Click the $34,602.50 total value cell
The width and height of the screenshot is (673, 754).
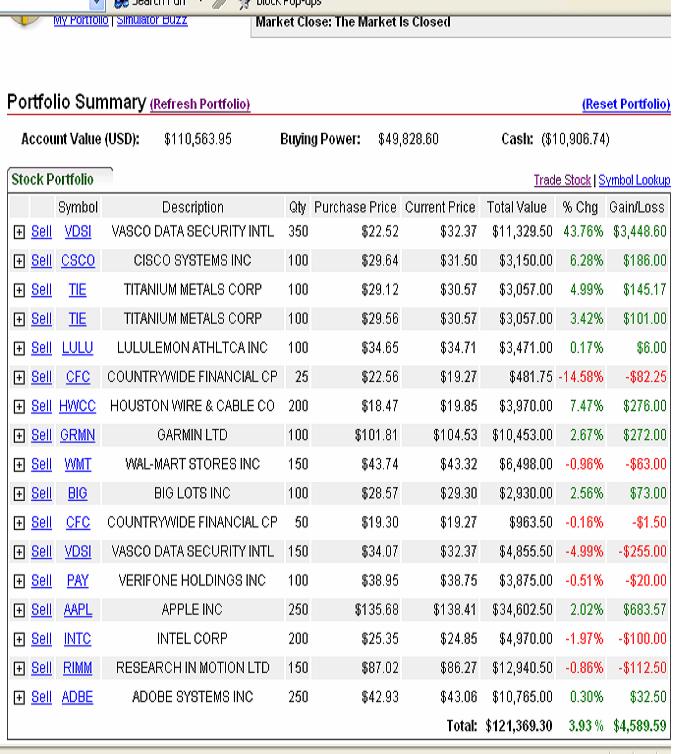522,610
